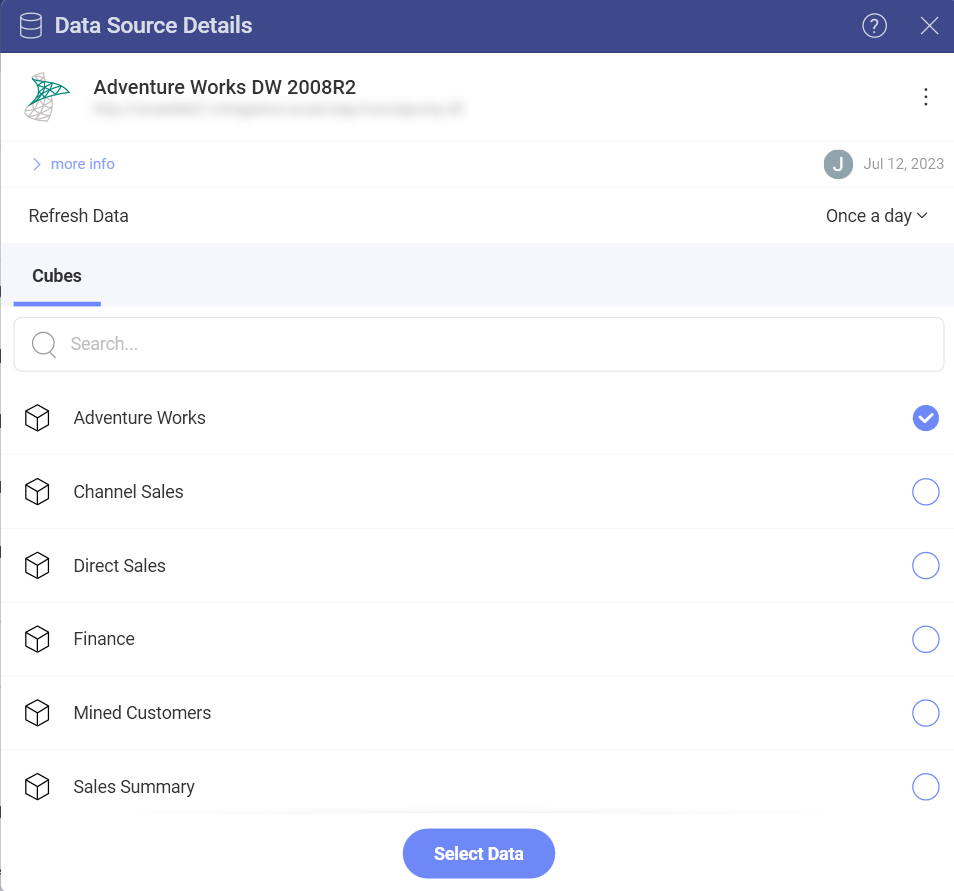The image size is (954, 891).
Task: Open the Once a day refresh dropdown
Action: 876,216
